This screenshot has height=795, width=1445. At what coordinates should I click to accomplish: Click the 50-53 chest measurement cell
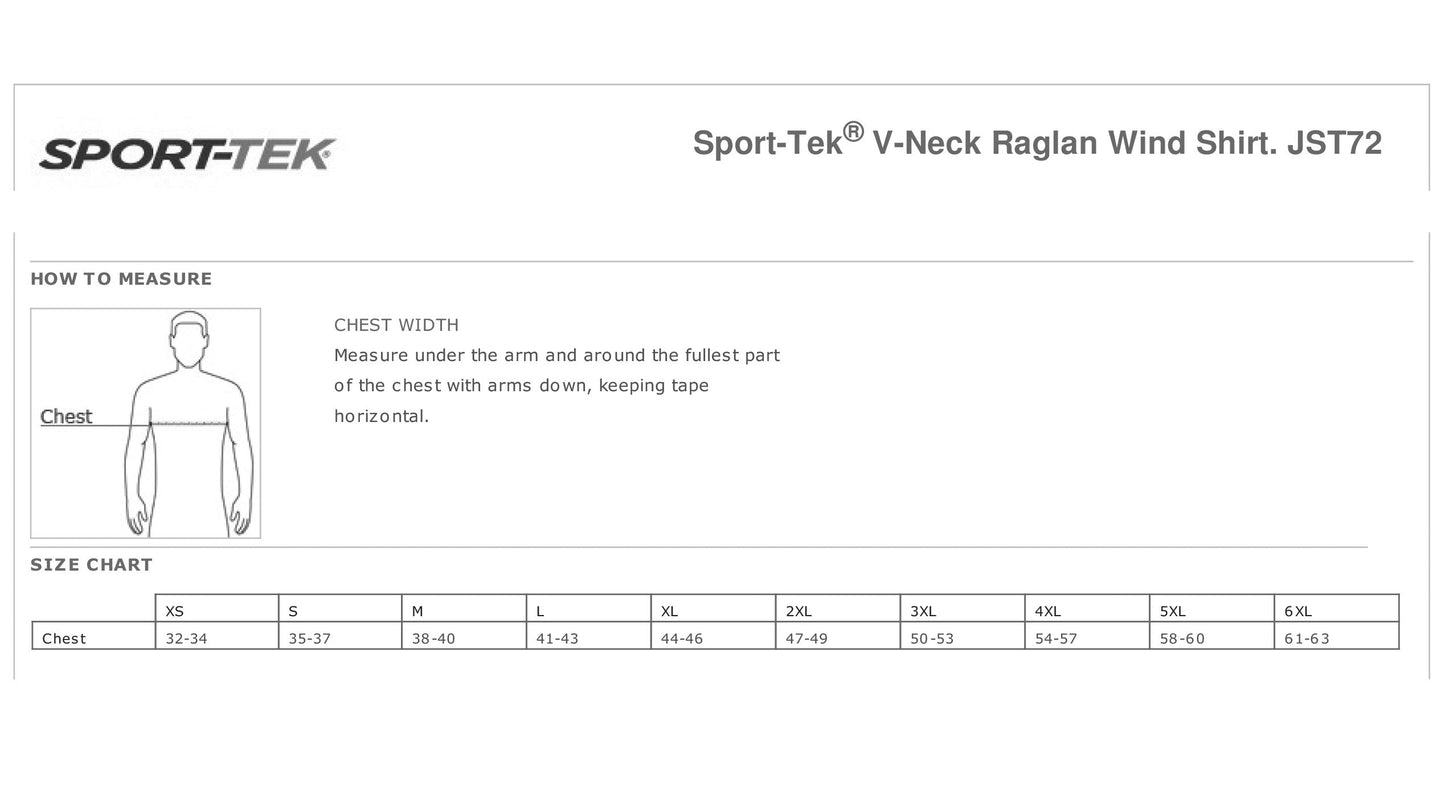point(932,639)
